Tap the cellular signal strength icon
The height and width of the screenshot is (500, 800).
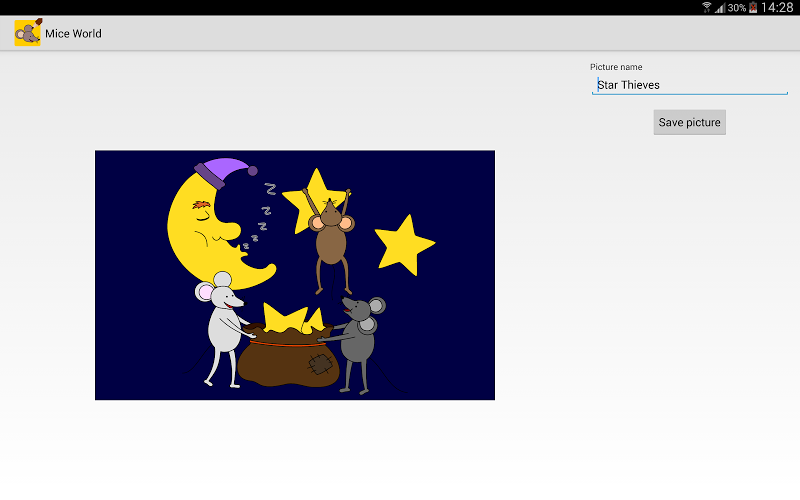click(720, 8)
